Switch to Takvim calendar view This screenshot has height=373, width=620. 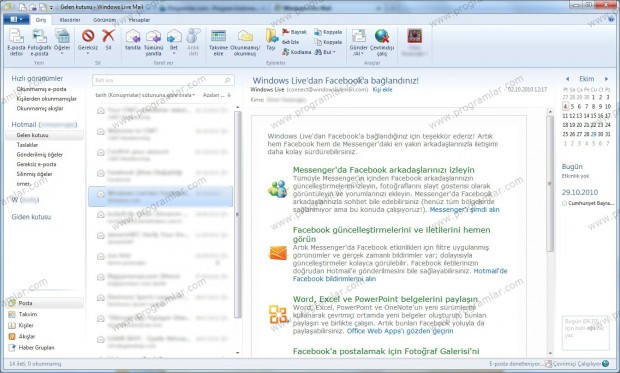23,314
